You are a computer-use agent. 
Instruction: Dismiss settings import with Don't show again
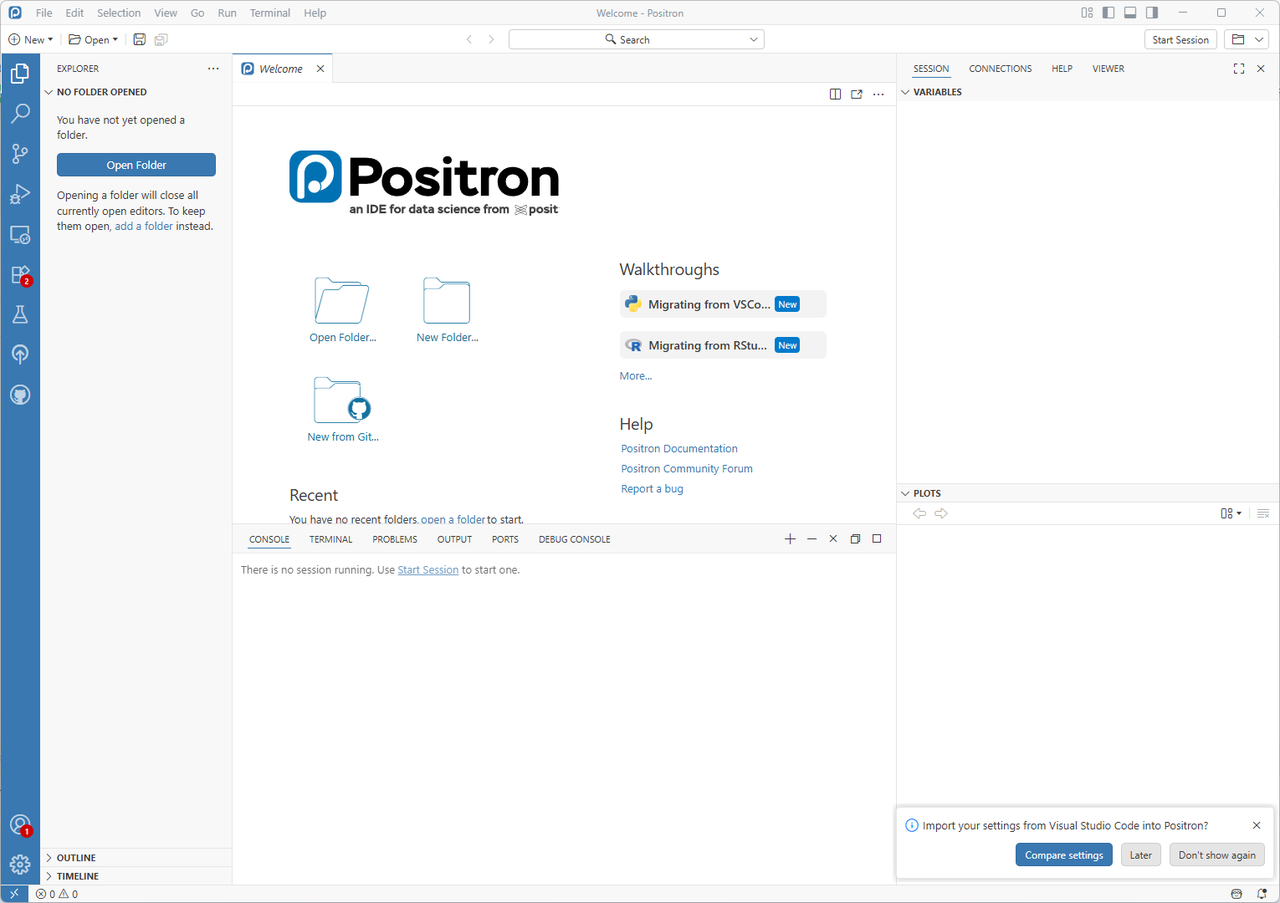tap(1217, 854)
